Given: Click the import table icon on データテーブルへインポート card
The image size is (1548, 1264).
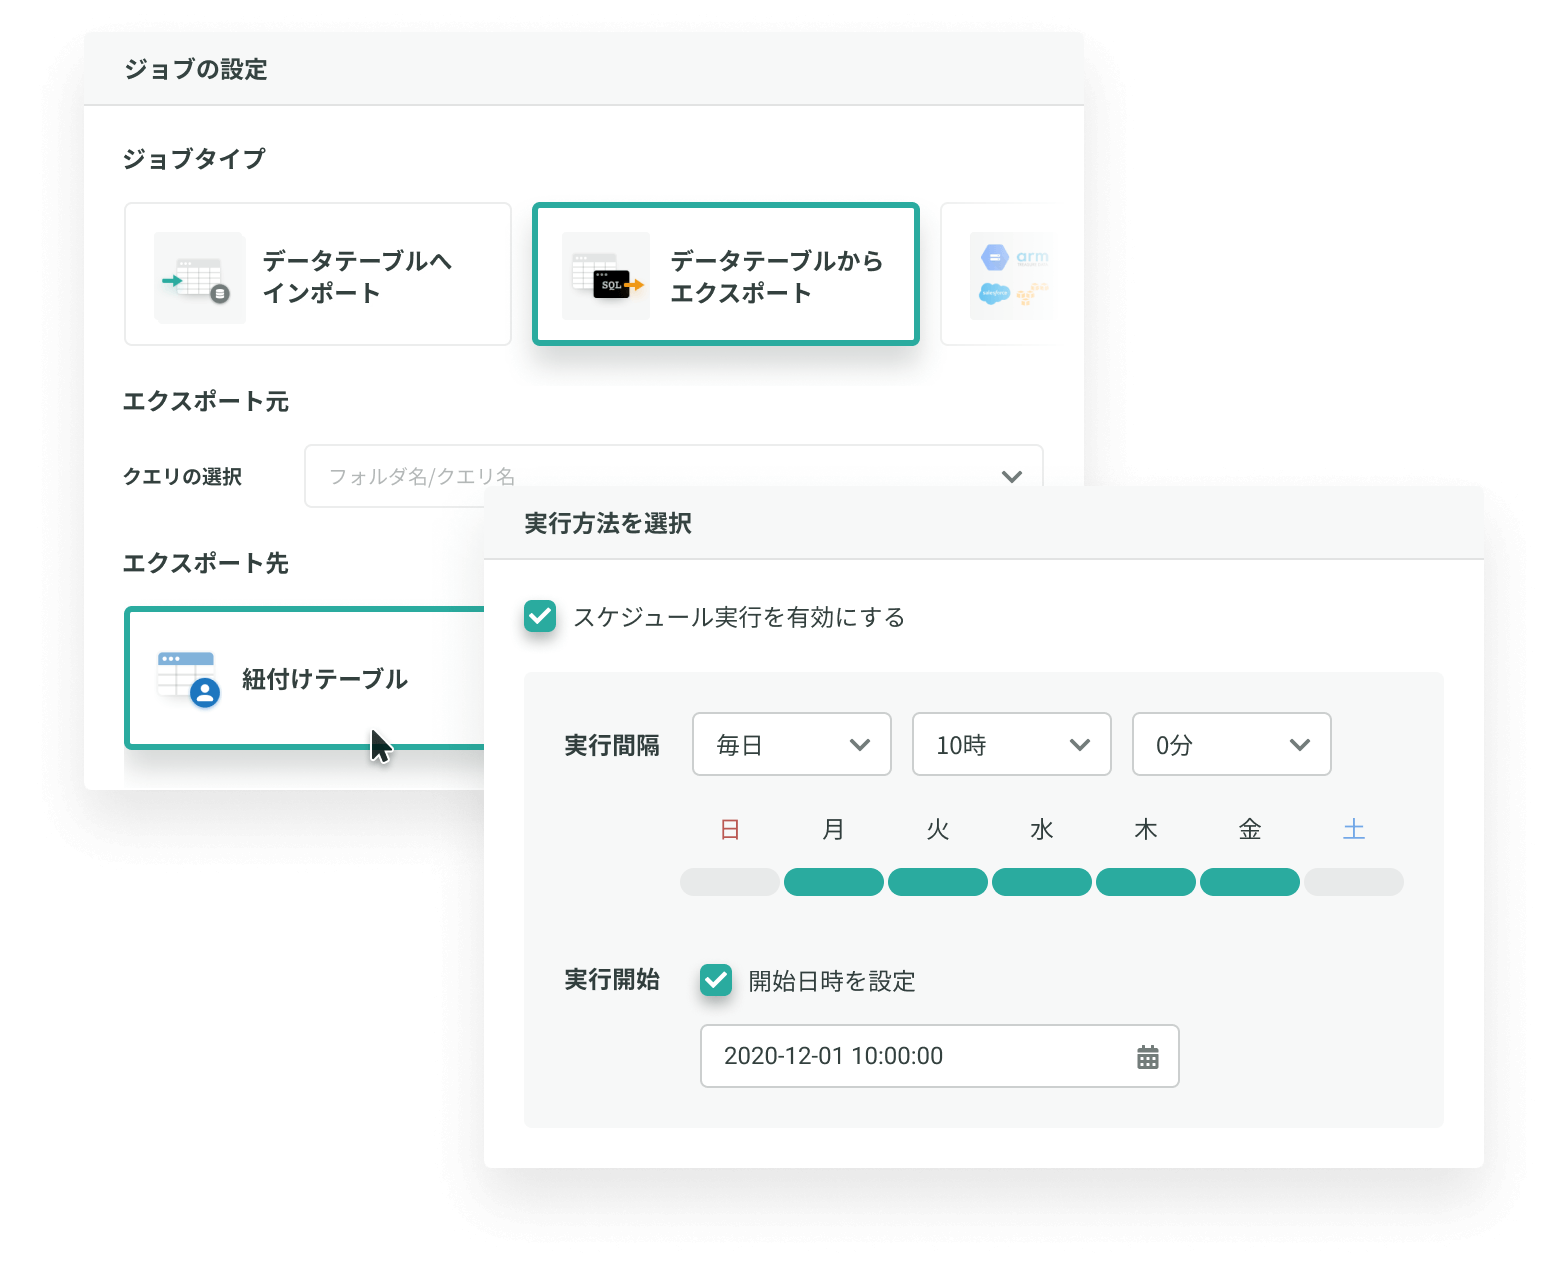Looking at the screenshot, I should point(199,277).
